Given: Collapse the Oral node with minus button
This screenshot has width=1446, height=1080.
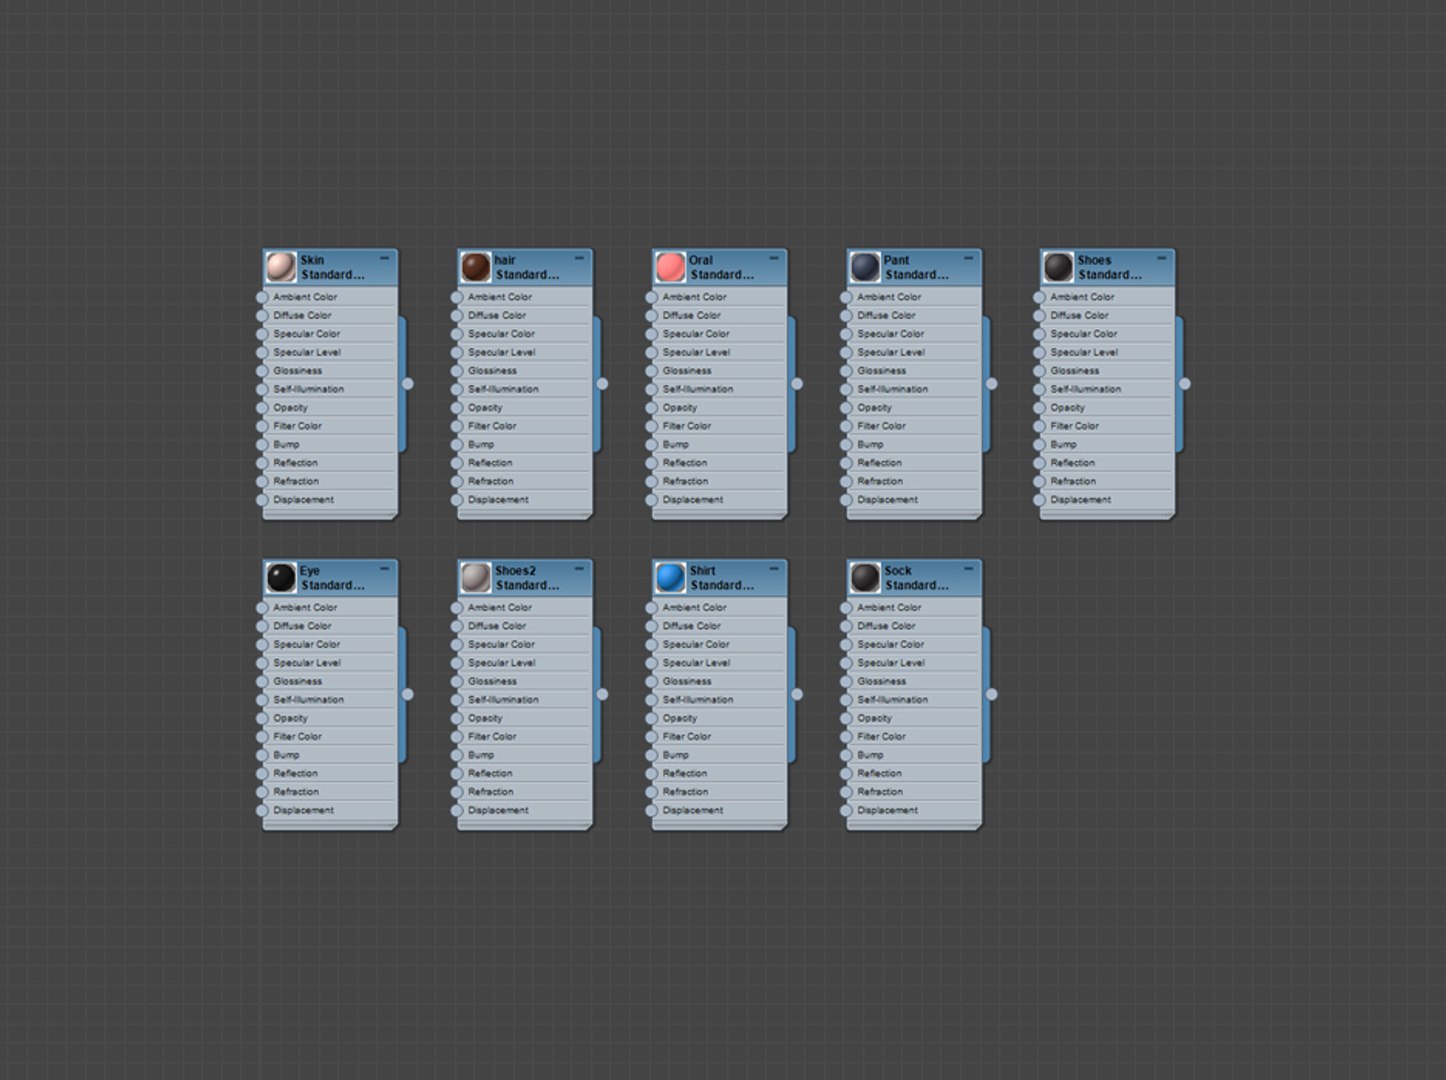Looking at the screenshot, I should tap(774, 259).
